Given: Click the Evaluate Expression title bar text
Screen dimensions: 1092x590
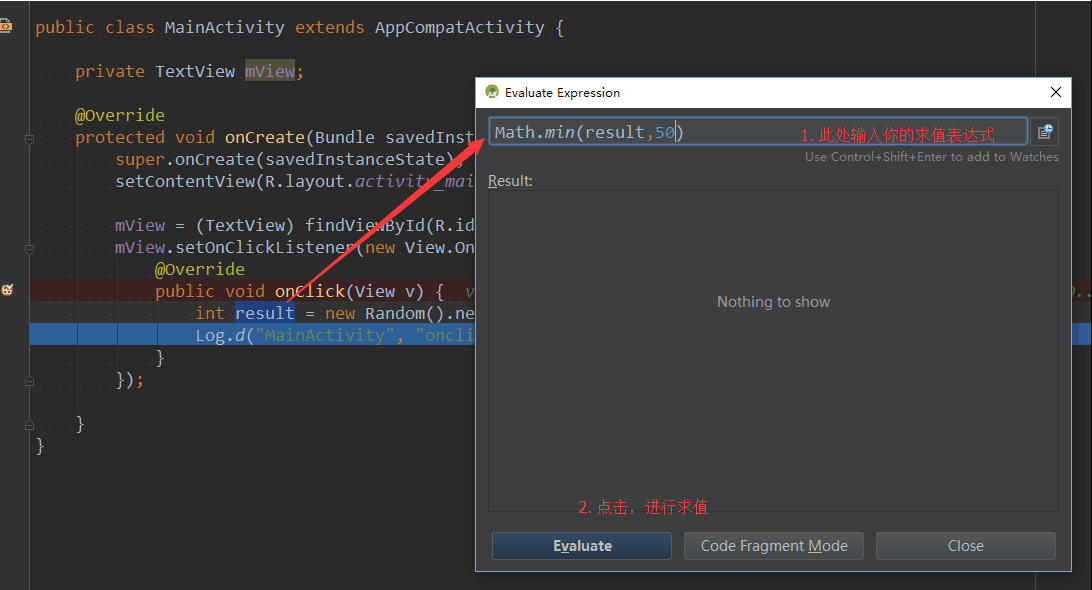Looking at the screenshot, I should 562,93.
